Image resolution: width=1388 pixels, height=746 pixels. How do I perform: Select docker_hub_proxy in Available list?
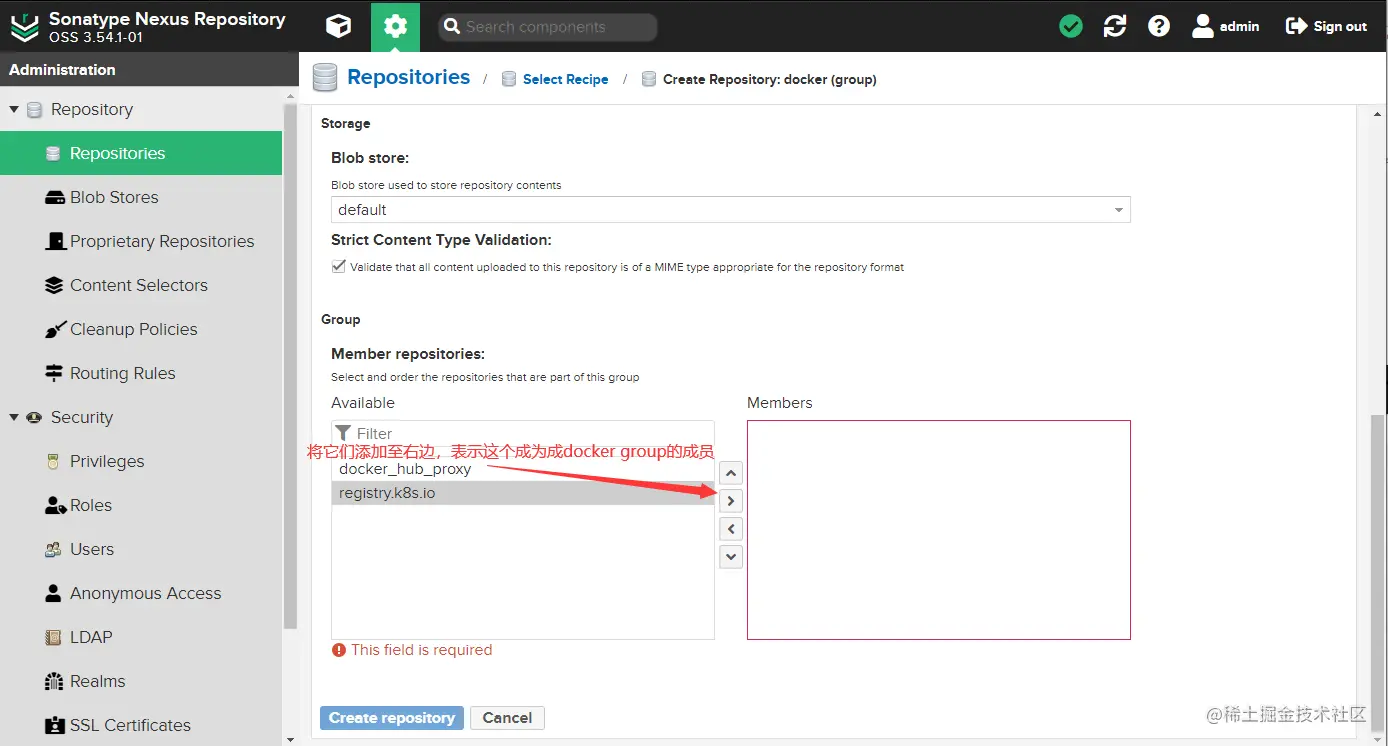[523, 469]
